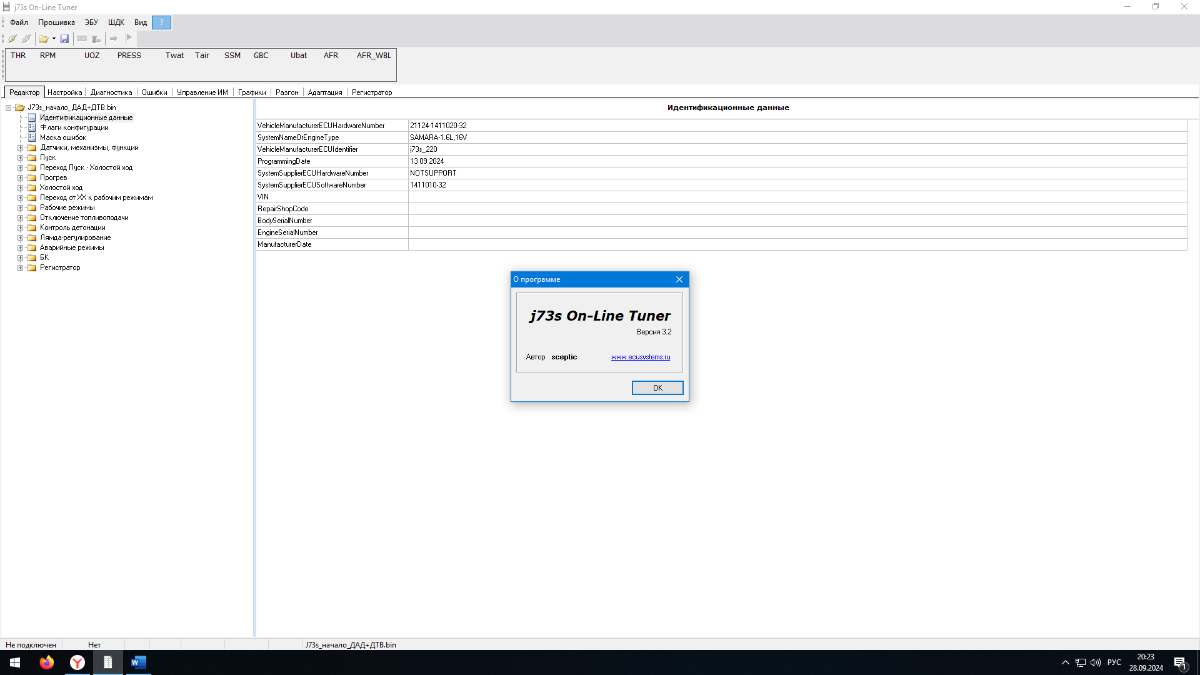This screenshot has height=675, width=1200.
Task: Select Маска ошибок tree item
Action: click(63, 137)
